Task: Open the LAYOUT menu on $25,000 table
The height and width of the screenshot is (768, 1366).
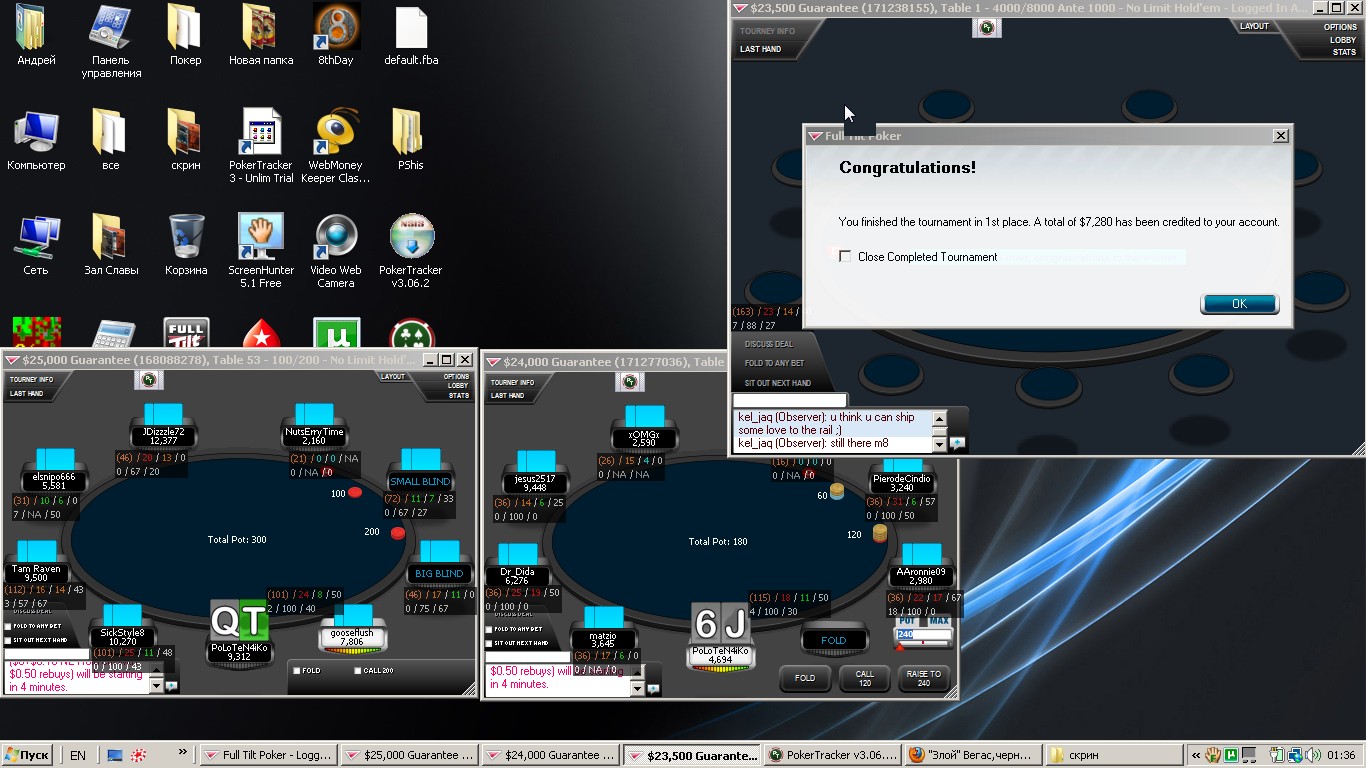Action: click(393, 377)
